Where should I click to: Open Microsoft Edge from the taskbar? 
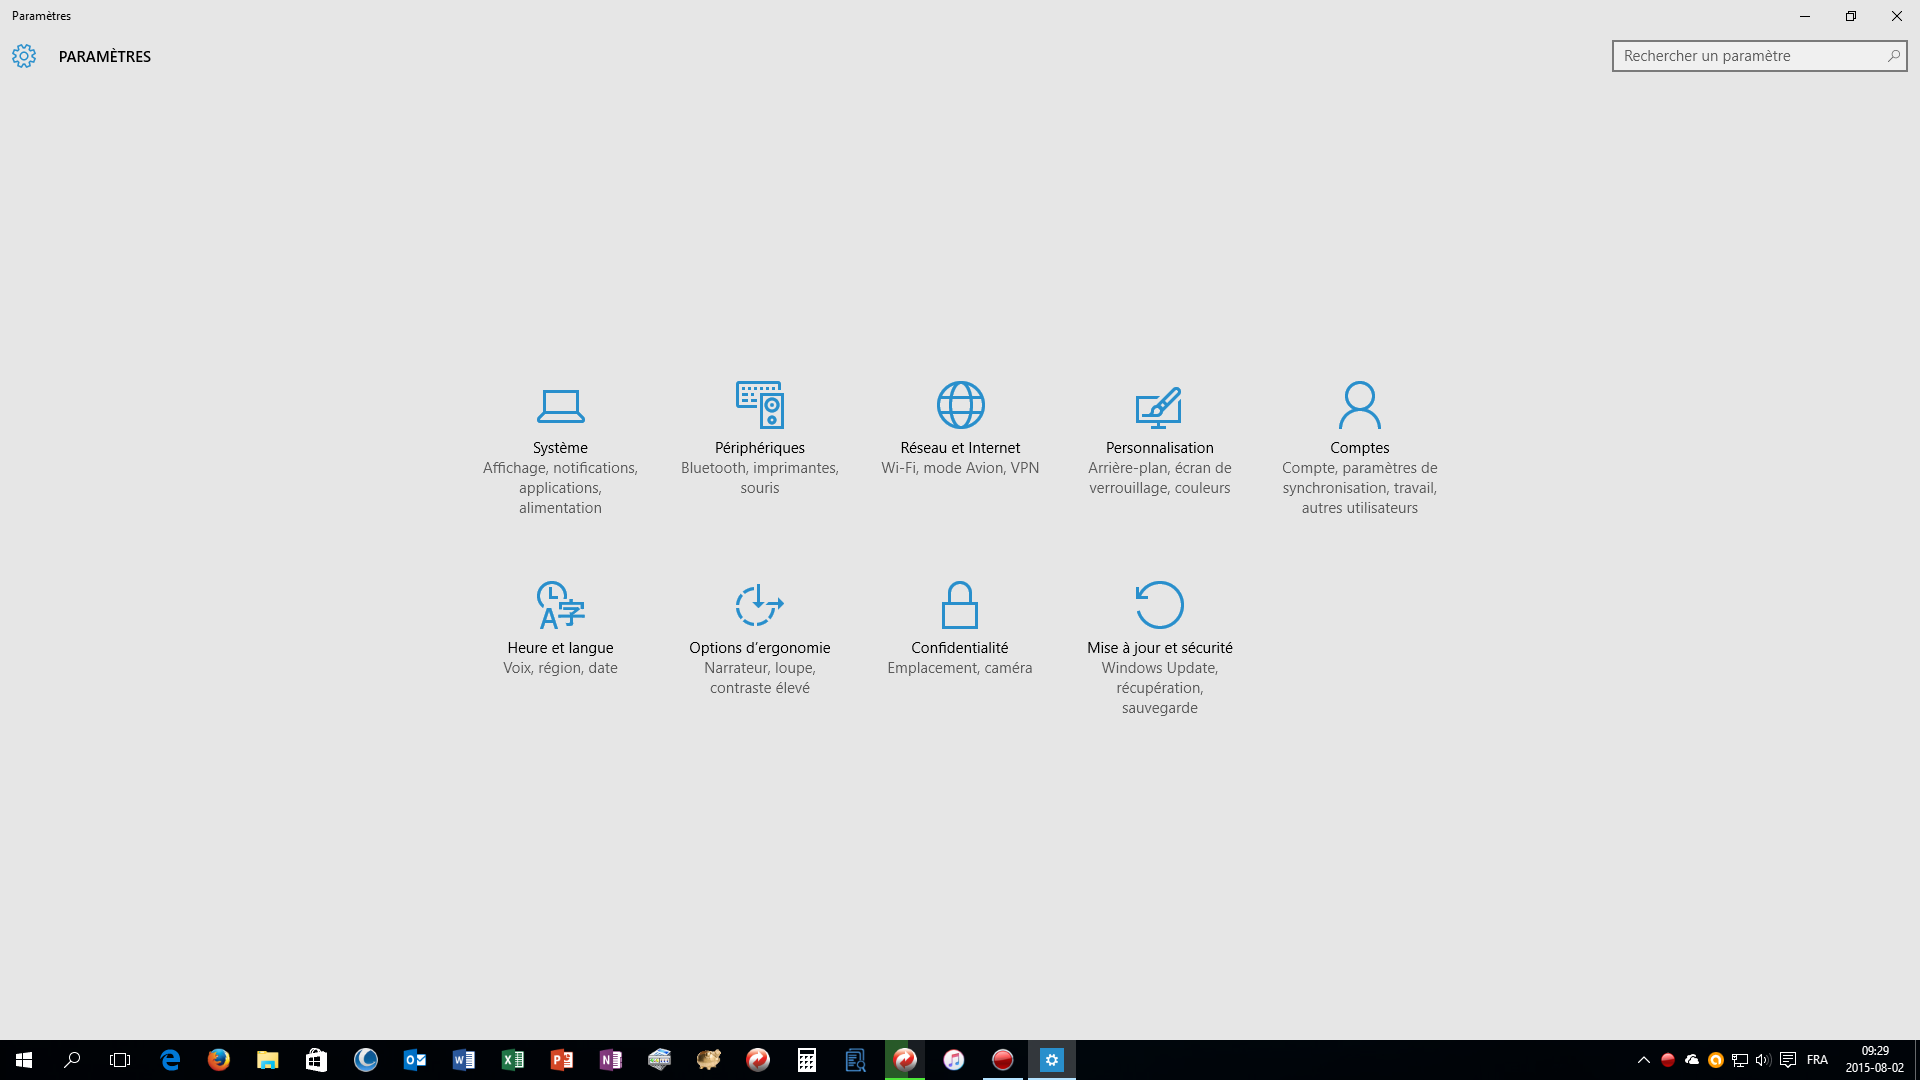coord(170,1060)
